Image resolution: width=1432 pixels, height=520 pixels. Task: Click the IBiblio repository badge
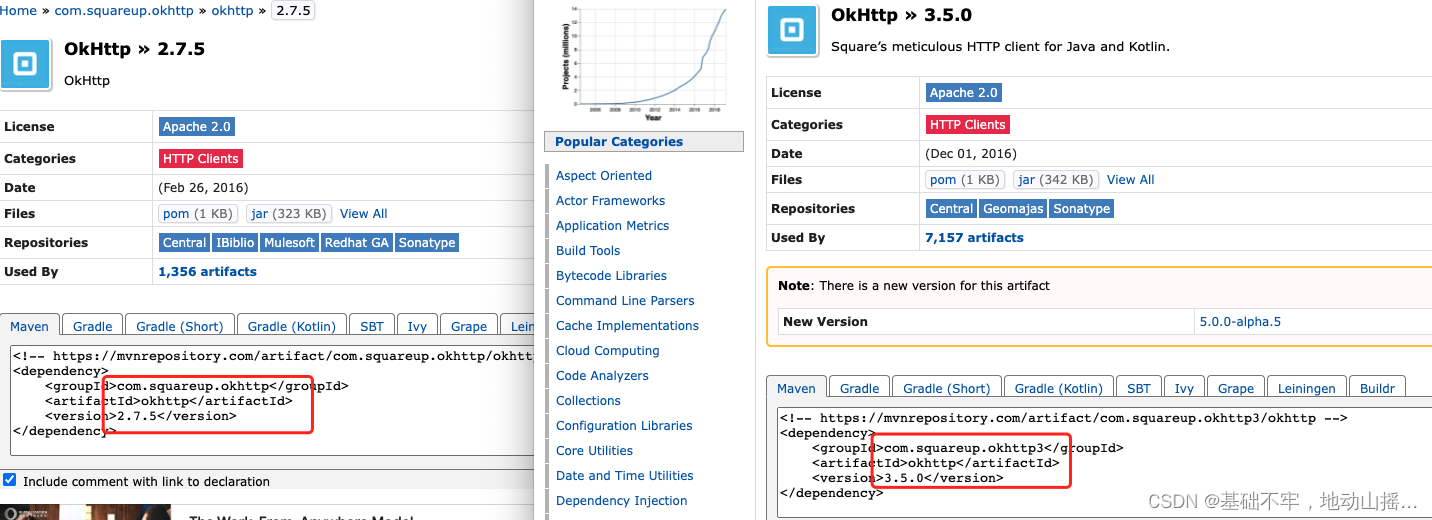click(x=235, y=242)
